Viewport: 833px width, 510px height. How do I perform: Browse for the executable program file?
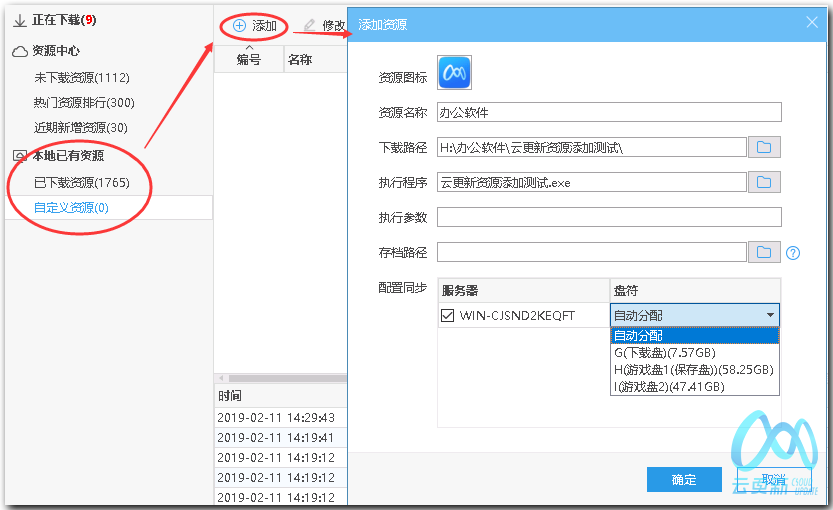click(764, 182)
